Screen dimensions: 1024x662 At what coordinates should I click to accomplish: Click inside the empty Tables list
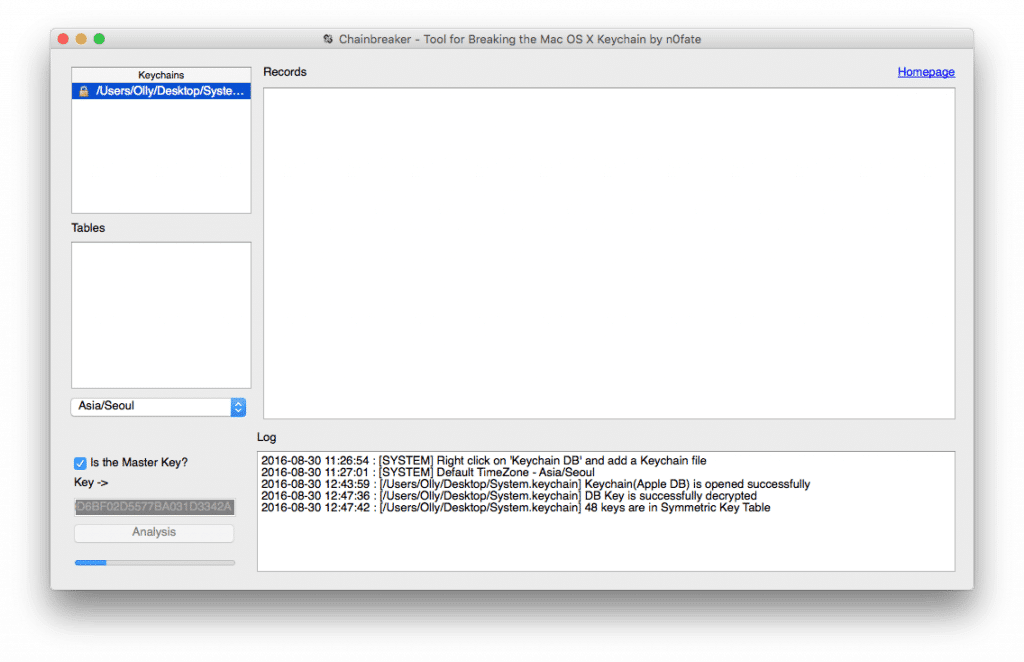click(160, 315)
